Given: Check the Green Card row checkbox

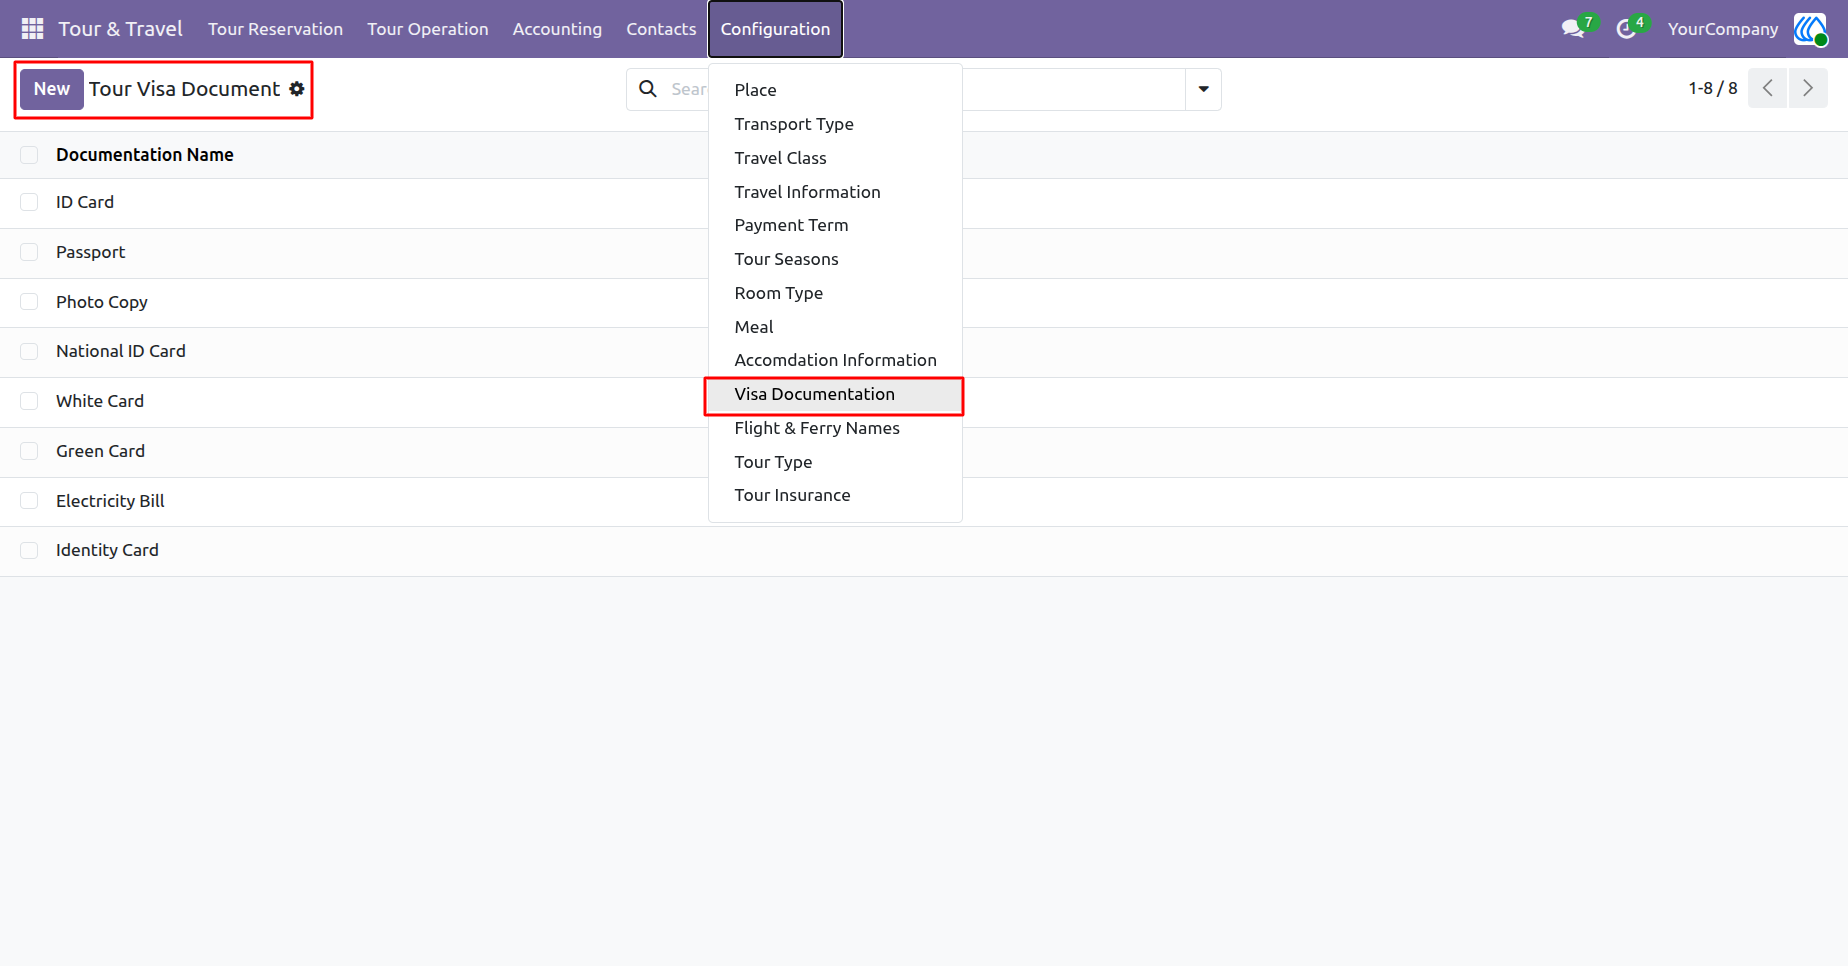Looking at the screenshot, I should tap(29, 451).
